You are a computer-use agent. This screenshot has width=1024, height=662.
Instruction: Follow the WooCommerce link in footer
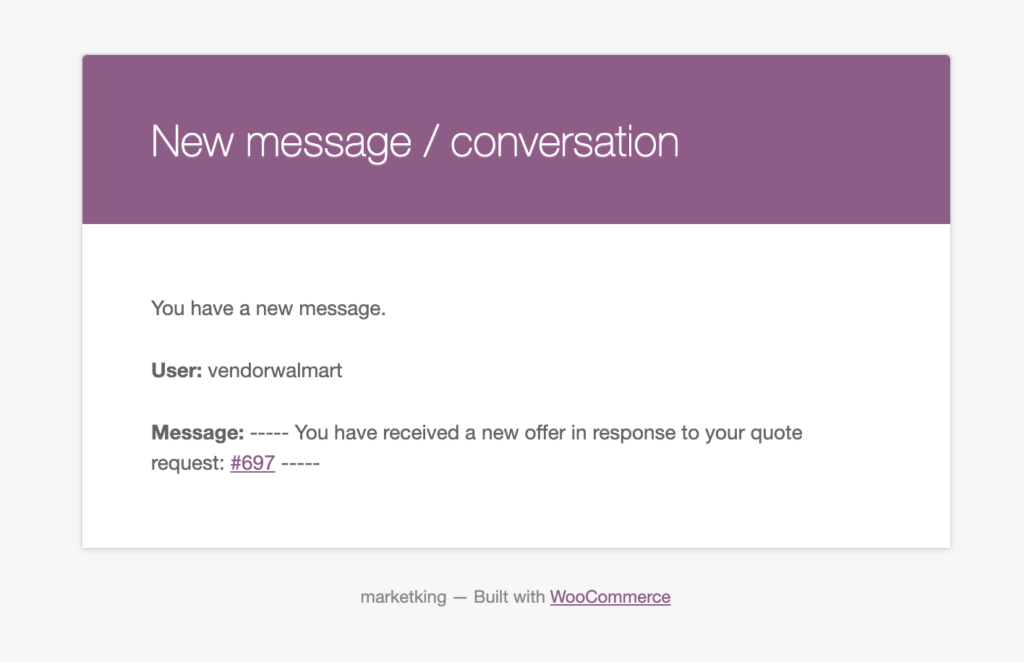(610, 597)
